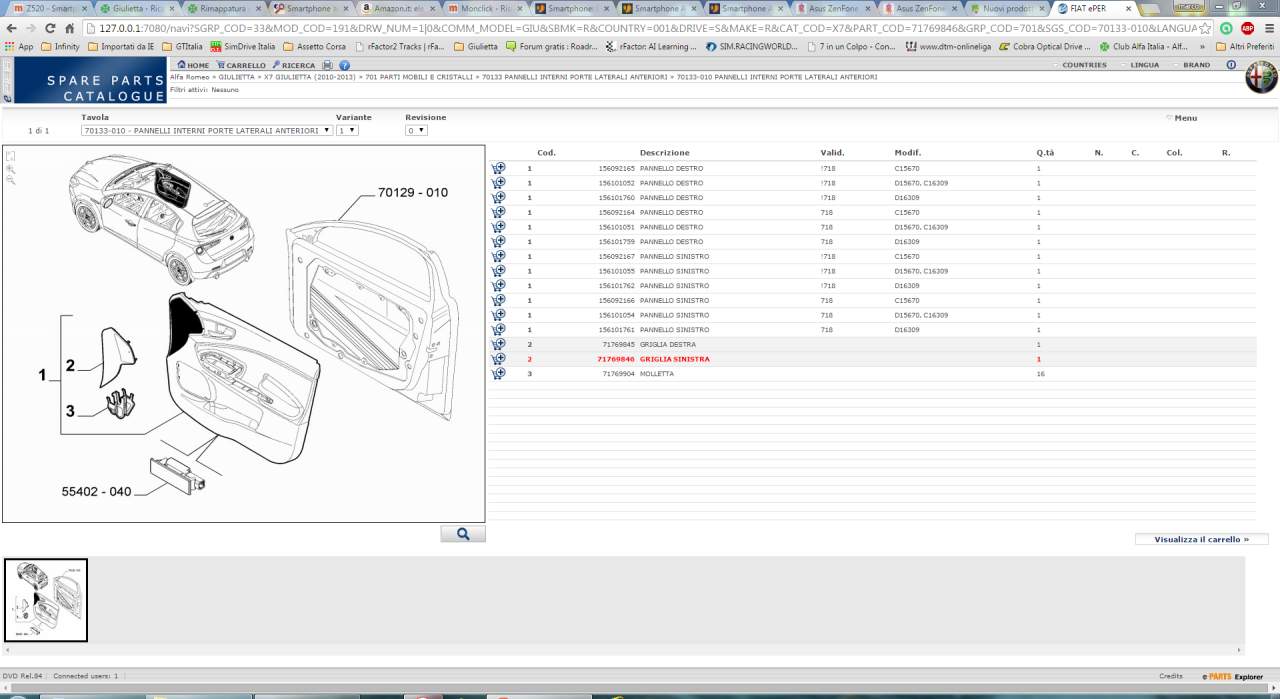
Task: Go back to previous page
Action: [11, 28]
